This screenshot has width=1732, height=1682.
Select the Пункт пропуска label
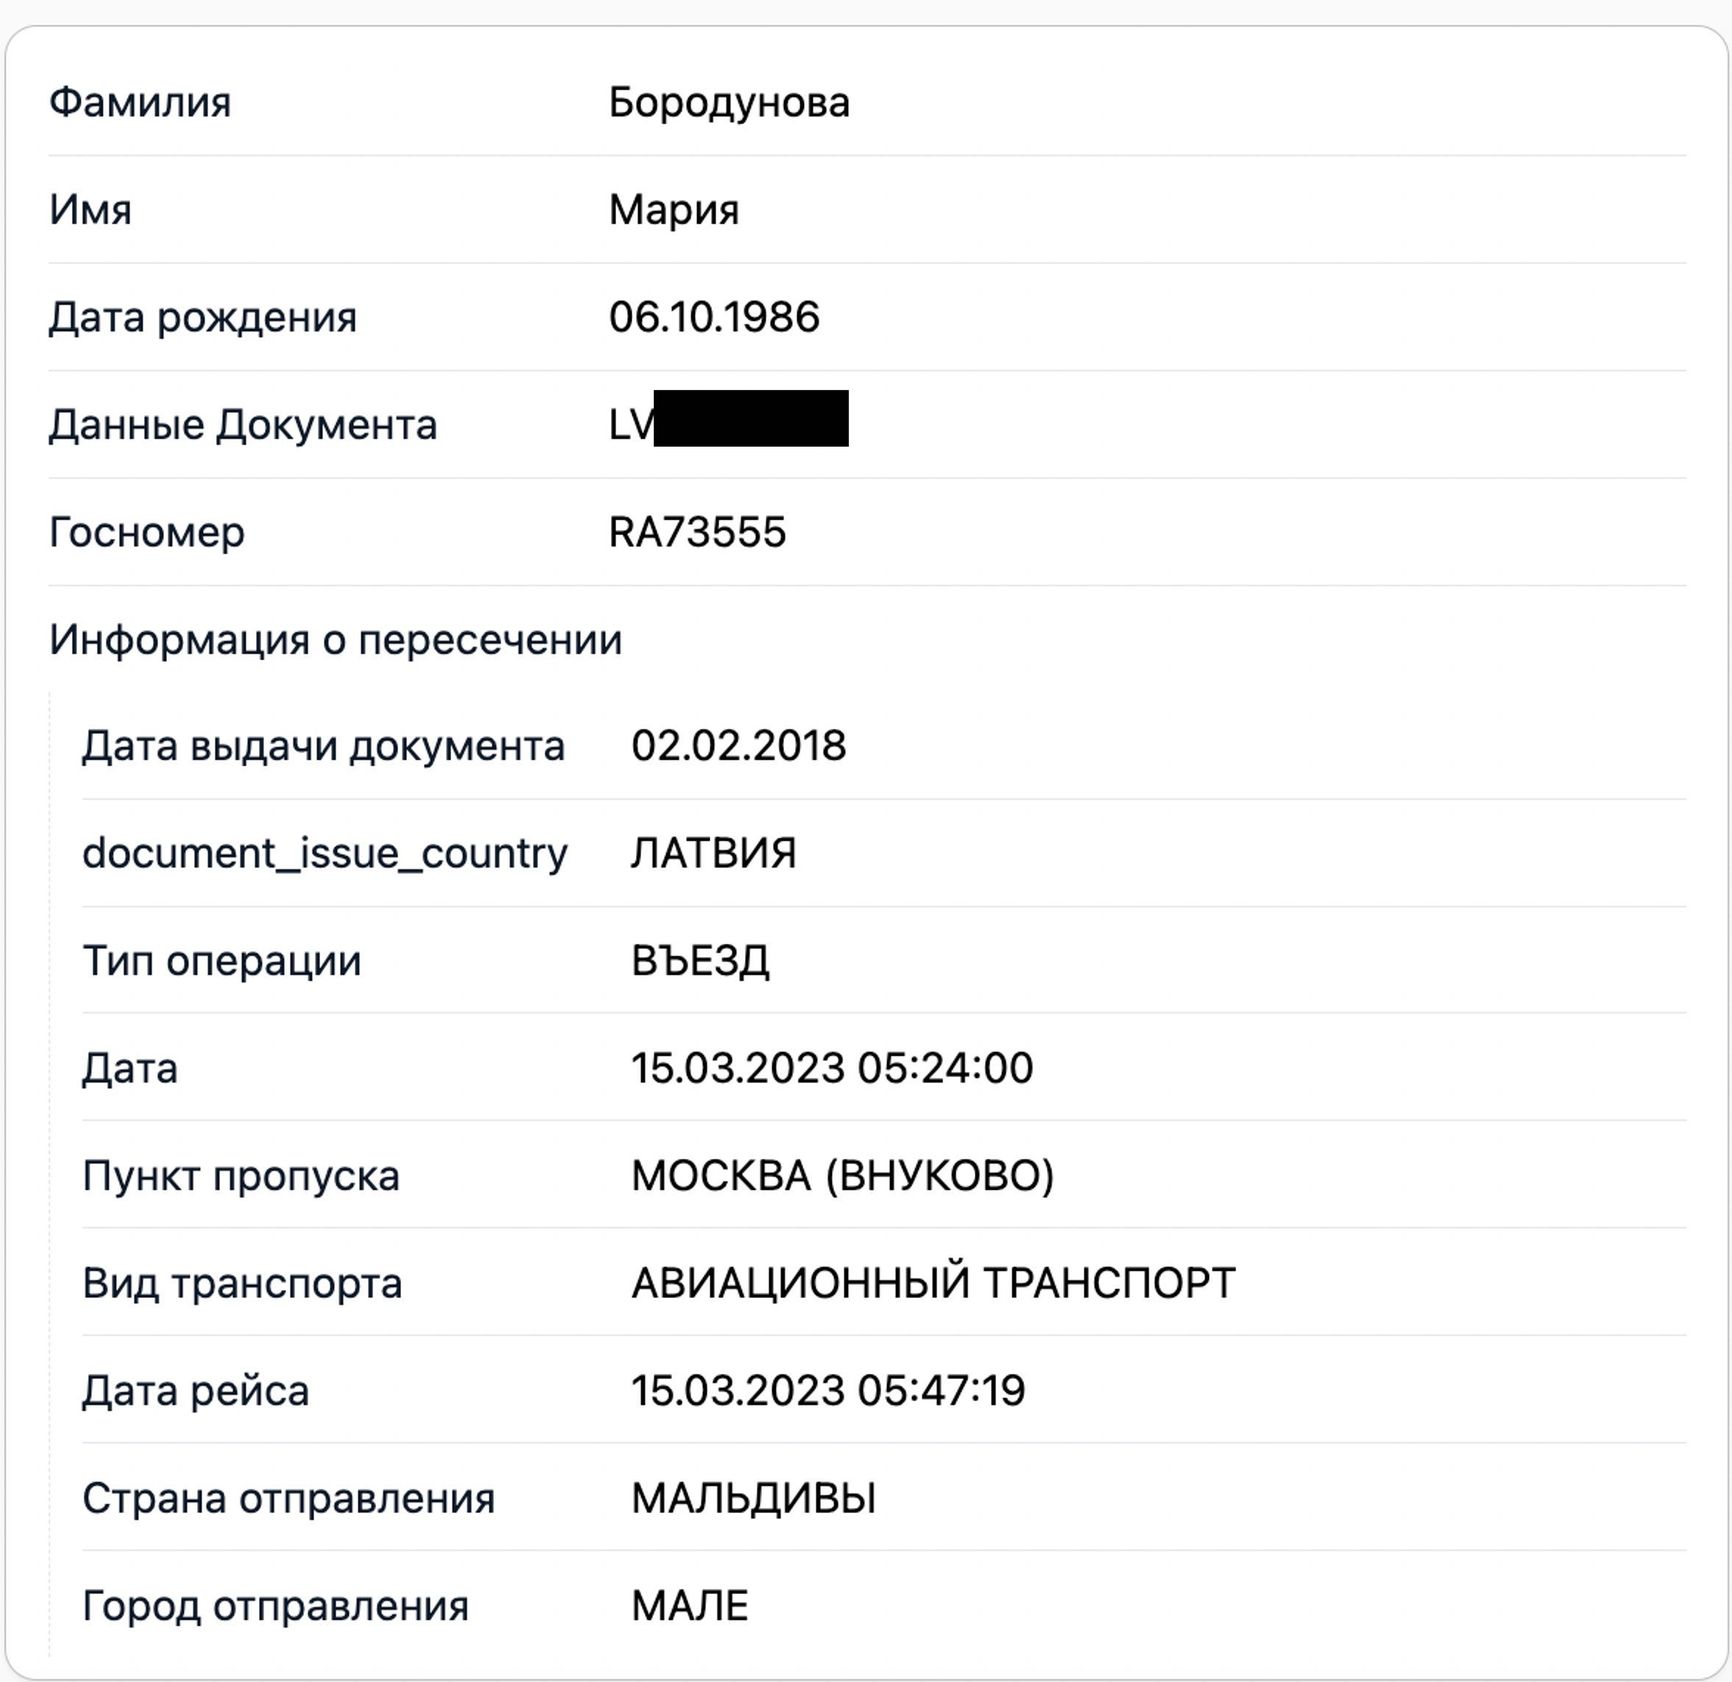tap(241, 1176)
